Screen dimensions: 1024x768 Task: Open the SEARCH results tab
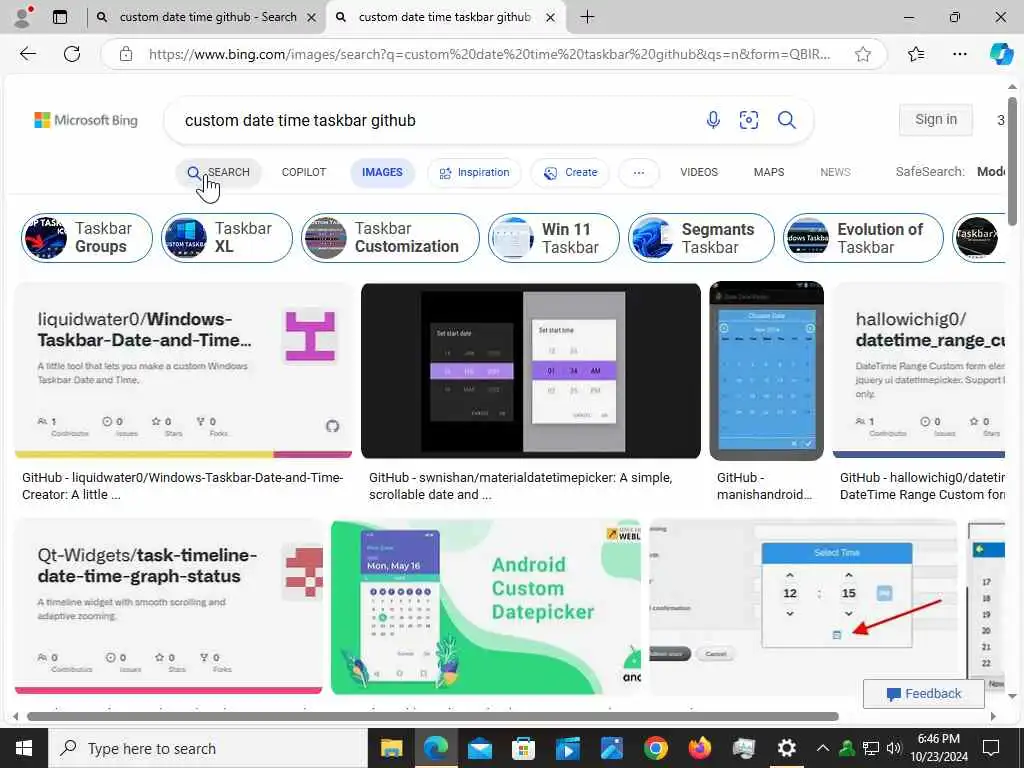pyautogui.click(x=218, y=172)
